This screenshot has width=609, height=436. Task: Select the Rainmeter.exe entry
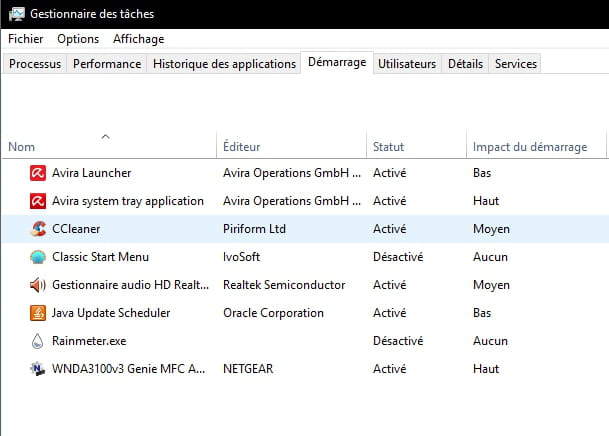coord(89,341)
